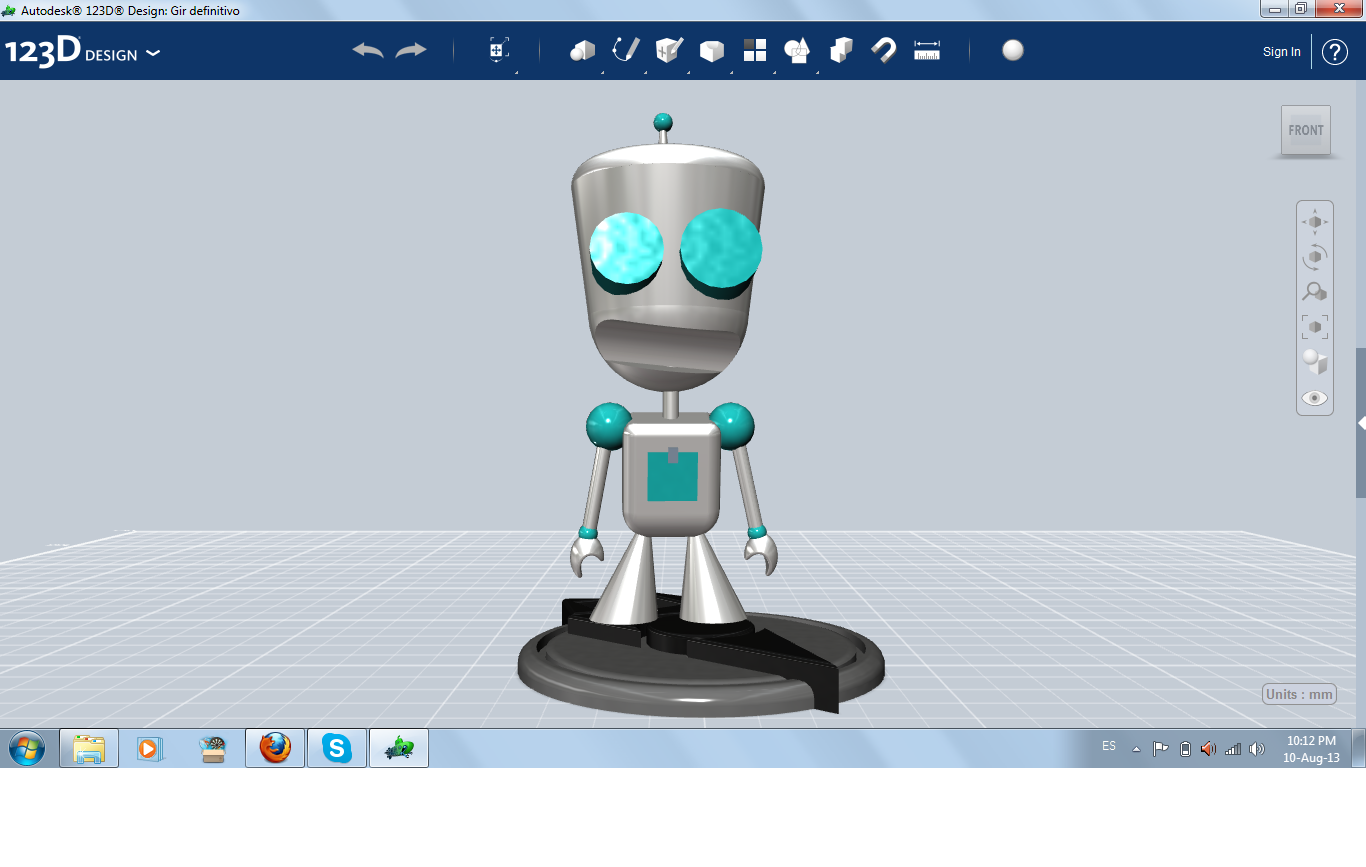
Task: Open the Sketch tool menu
Action: click(x=626, y=50)
